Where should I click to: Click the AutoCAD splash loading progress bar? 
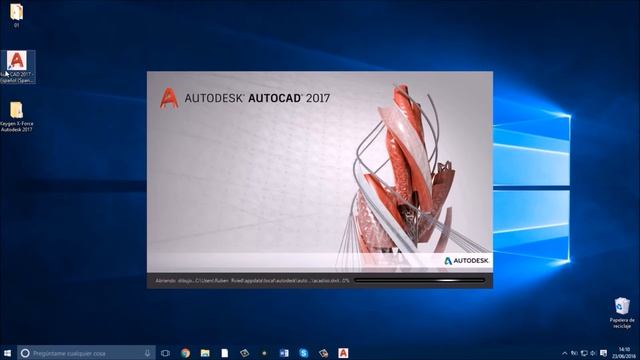tap(420, 280)
